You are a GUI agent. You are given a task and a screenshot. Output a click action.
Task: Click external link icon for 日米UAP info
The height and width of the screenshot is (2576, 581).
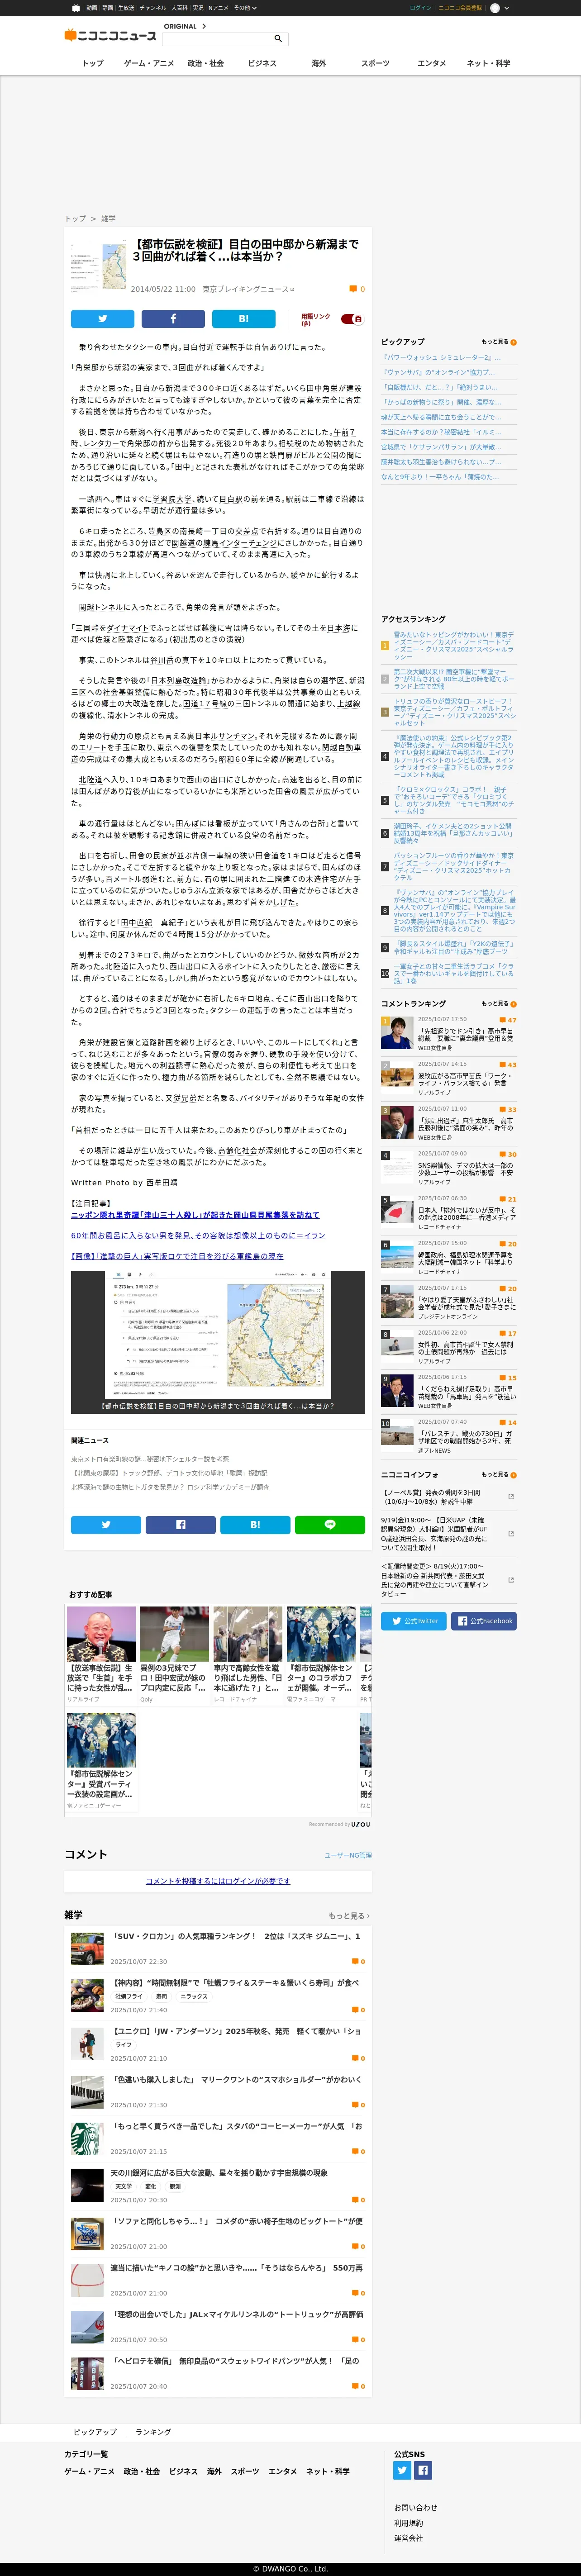click(x=511, y=1533)
